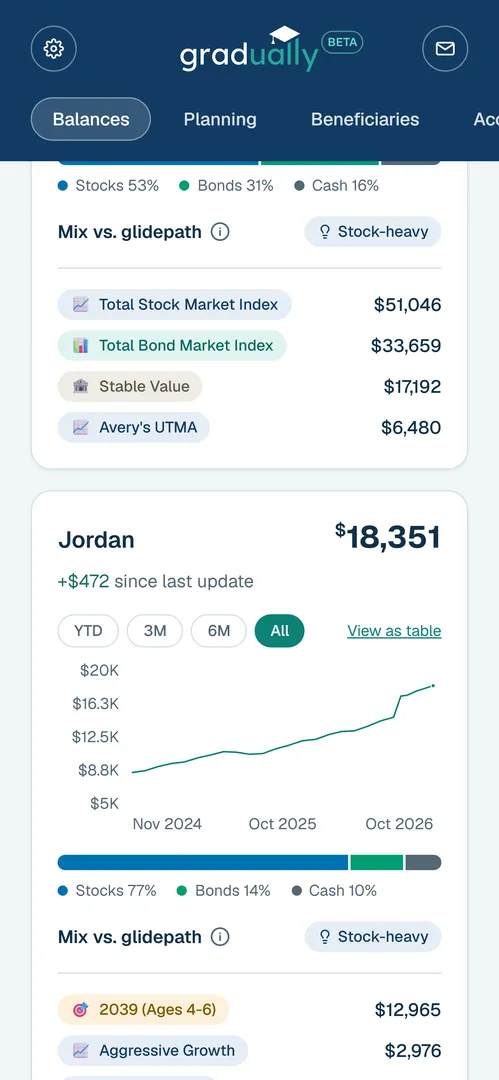Click the Total Bond Market Index bar icon
Screen dimensions: 499x1080
tap(81, 345)
